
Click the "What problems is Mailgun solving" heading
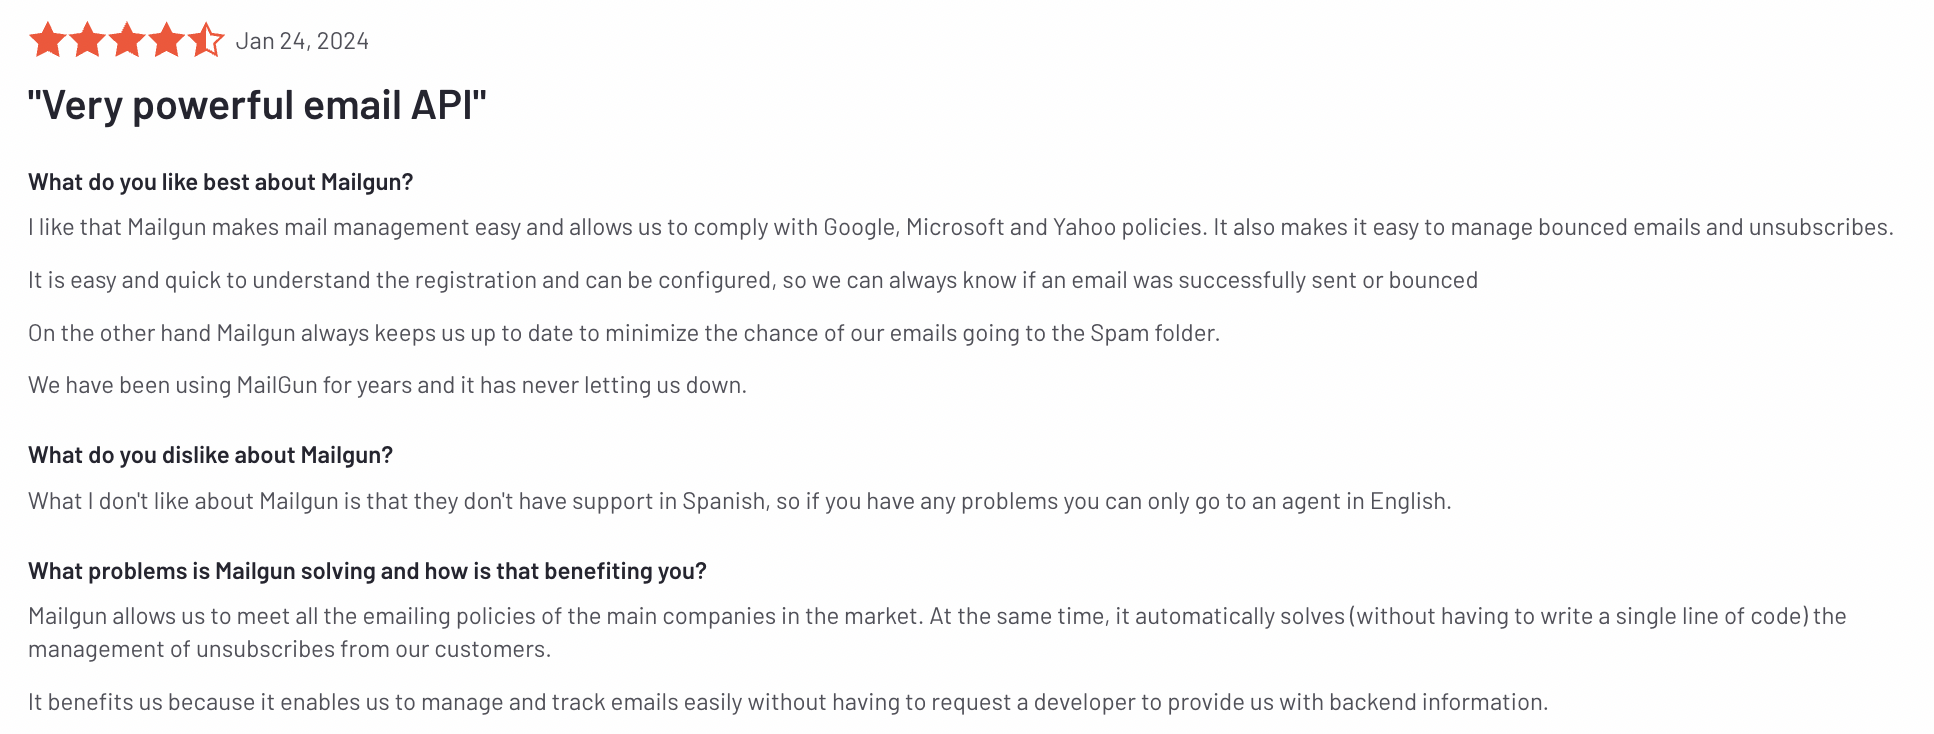pos(367,572)
